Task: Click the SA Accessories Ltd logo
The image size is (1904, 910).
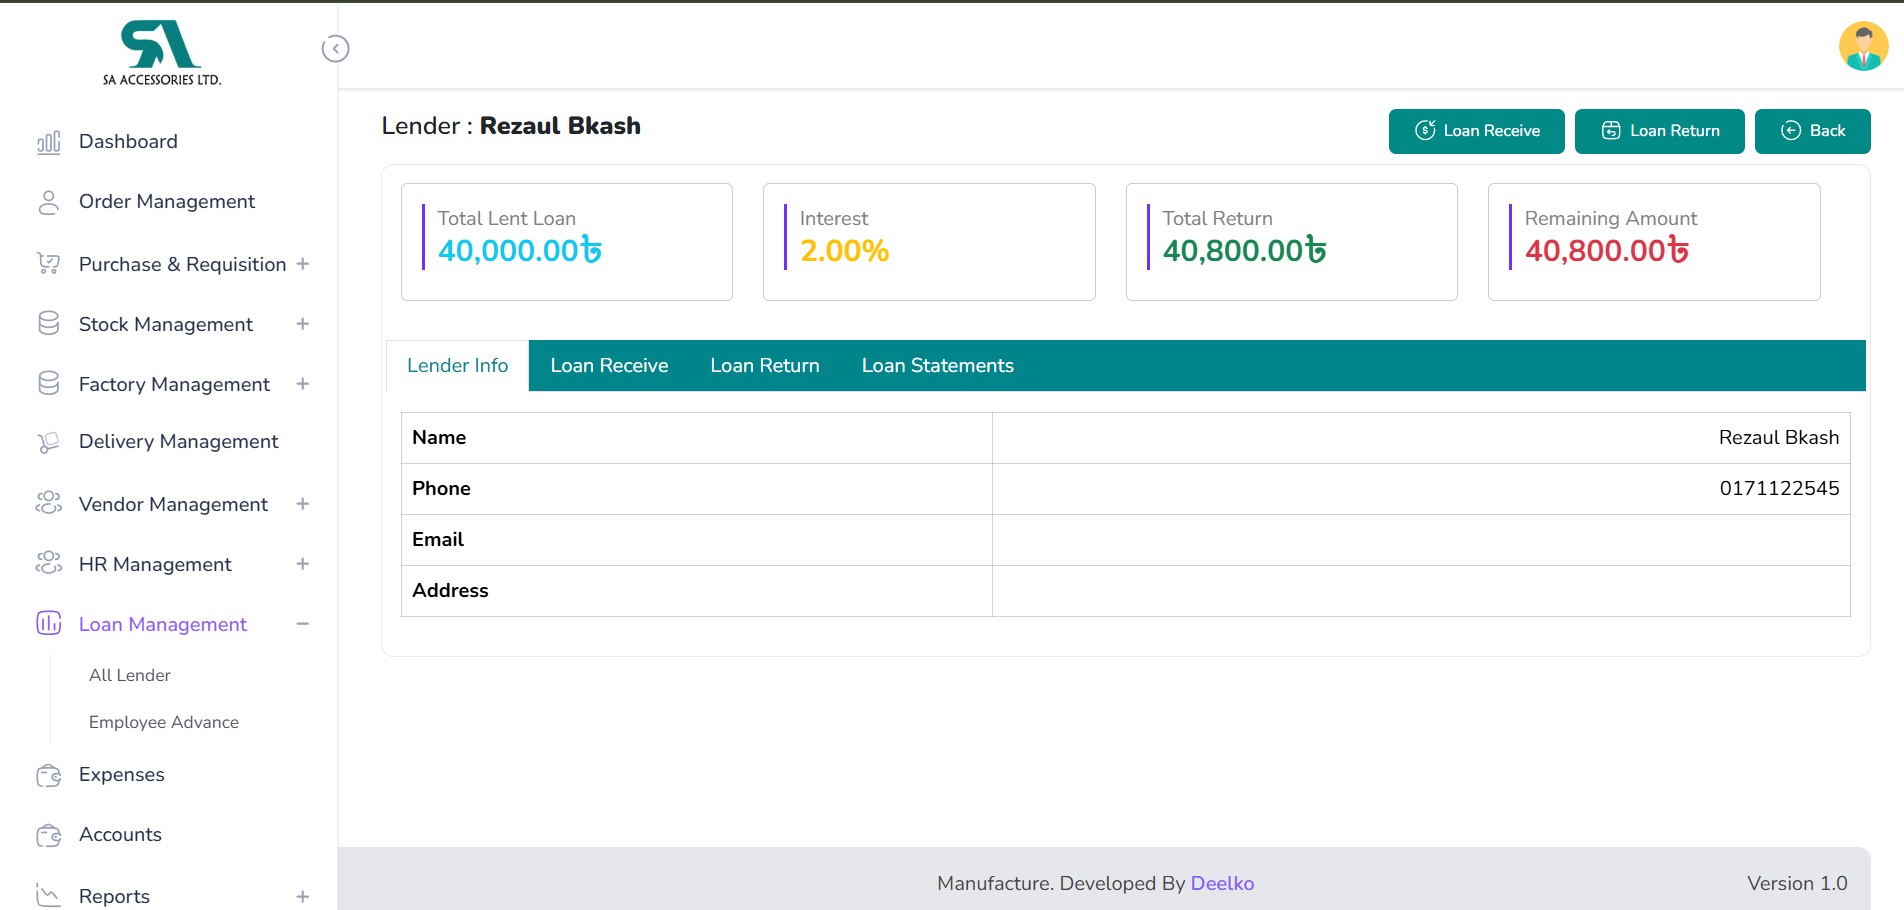Action: (162, 53)
